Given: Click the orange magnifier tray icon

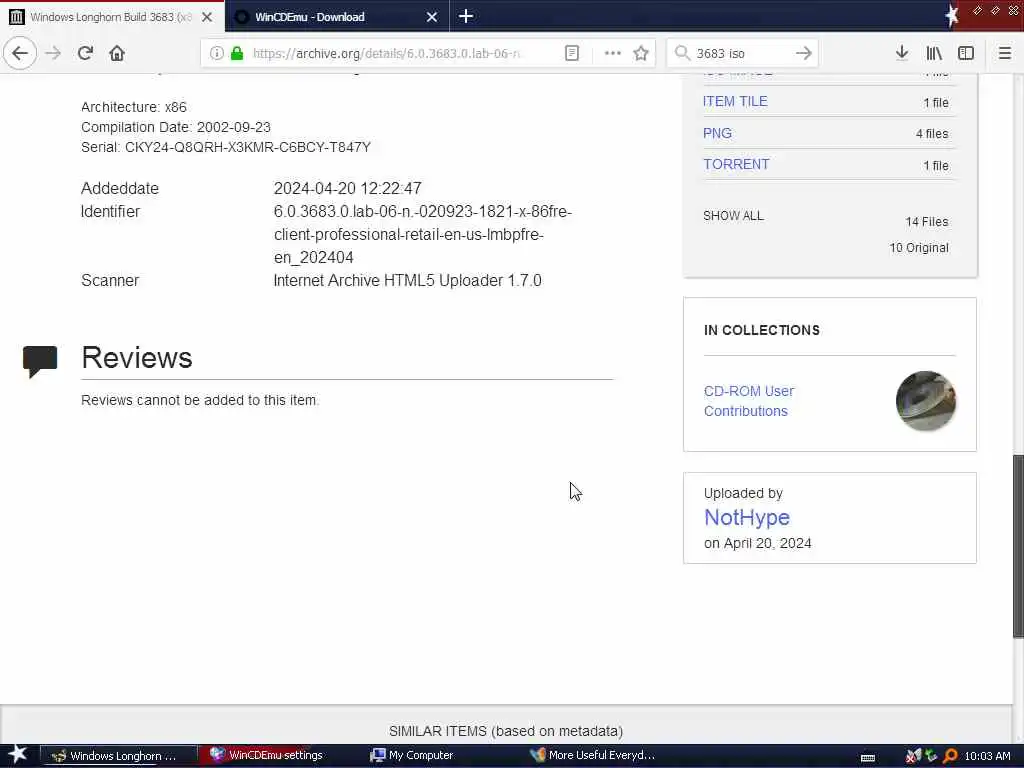Looking at the screenshot, I should click(950, 756).
